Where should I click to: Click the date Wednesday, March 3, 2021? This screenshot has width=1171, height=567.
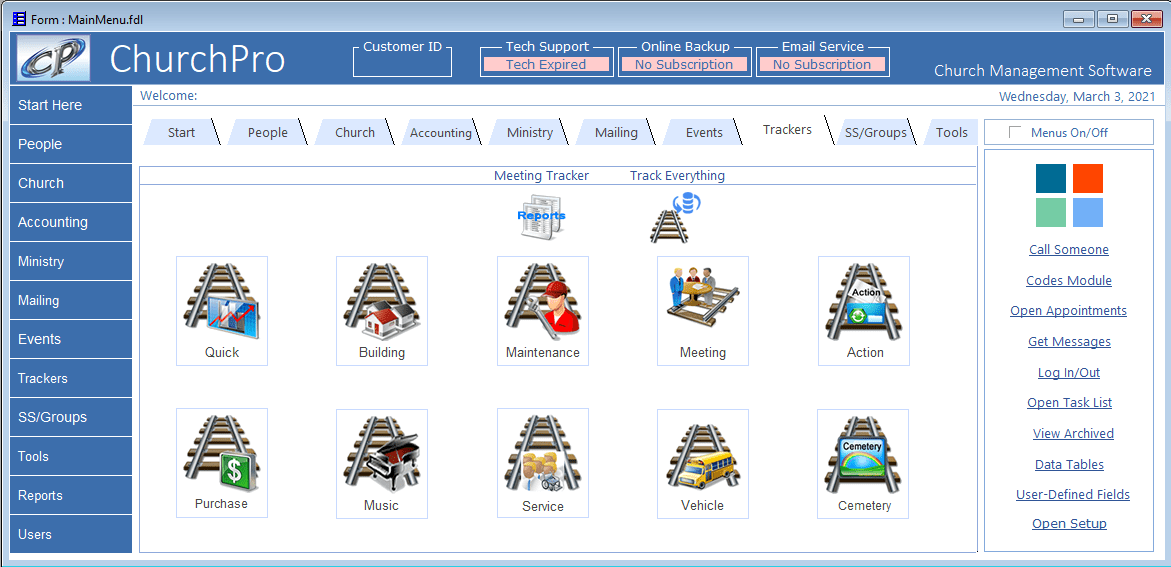click(x=1076, y=96)
